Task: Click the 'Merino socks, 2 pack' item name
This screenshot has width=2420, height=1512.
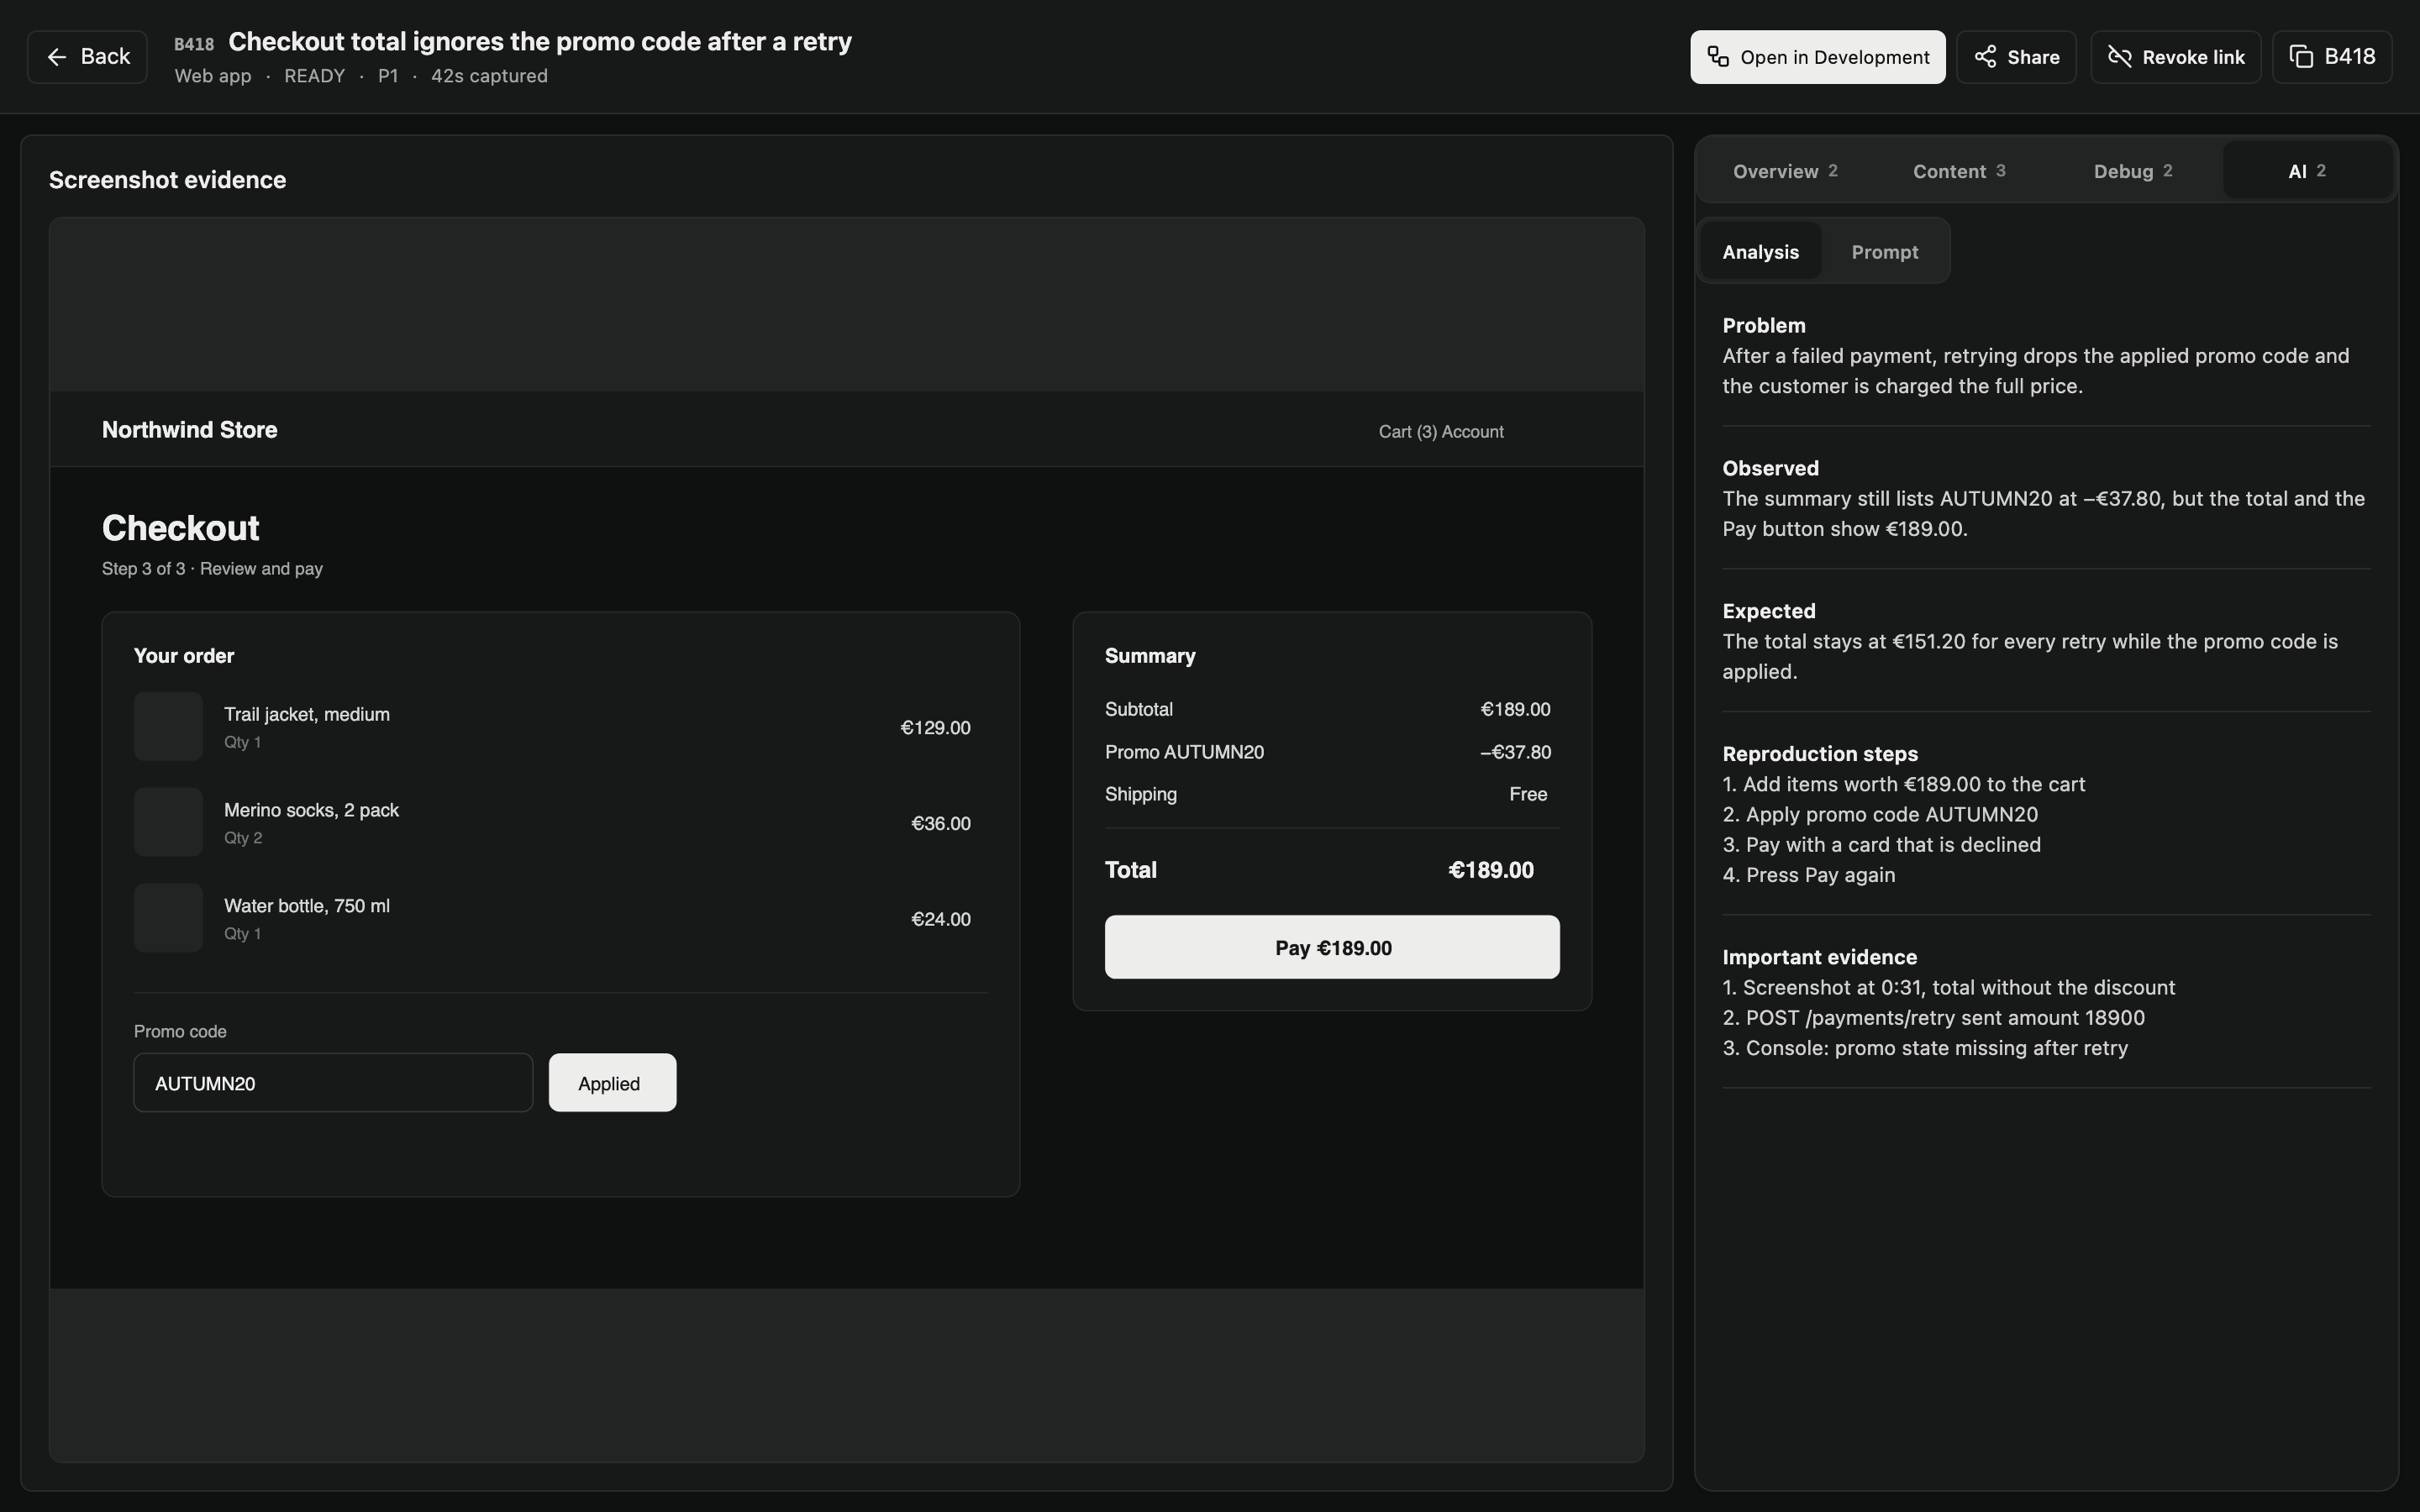Action: (x=311, y=810)
